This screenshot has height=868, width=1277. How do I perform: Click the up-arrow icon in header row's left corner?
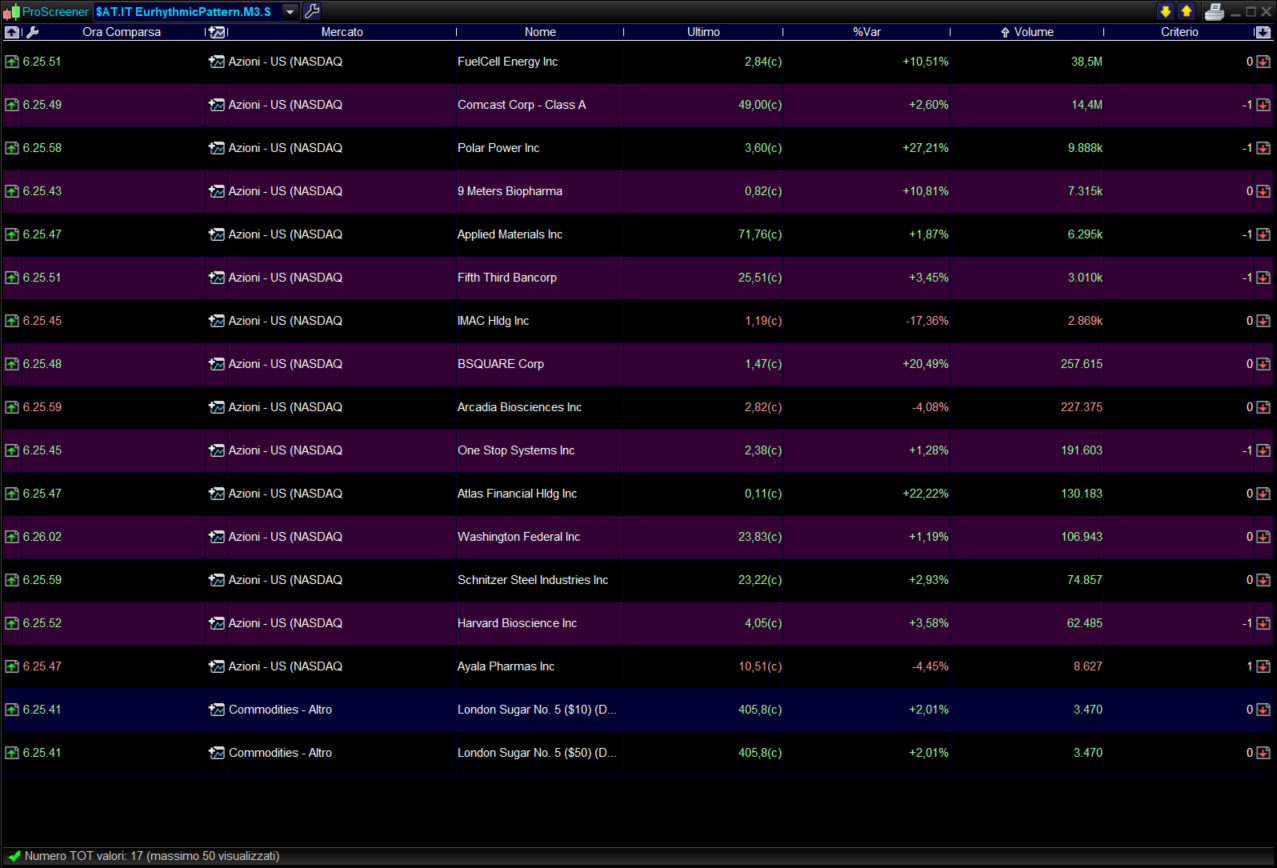click(12, 32)
